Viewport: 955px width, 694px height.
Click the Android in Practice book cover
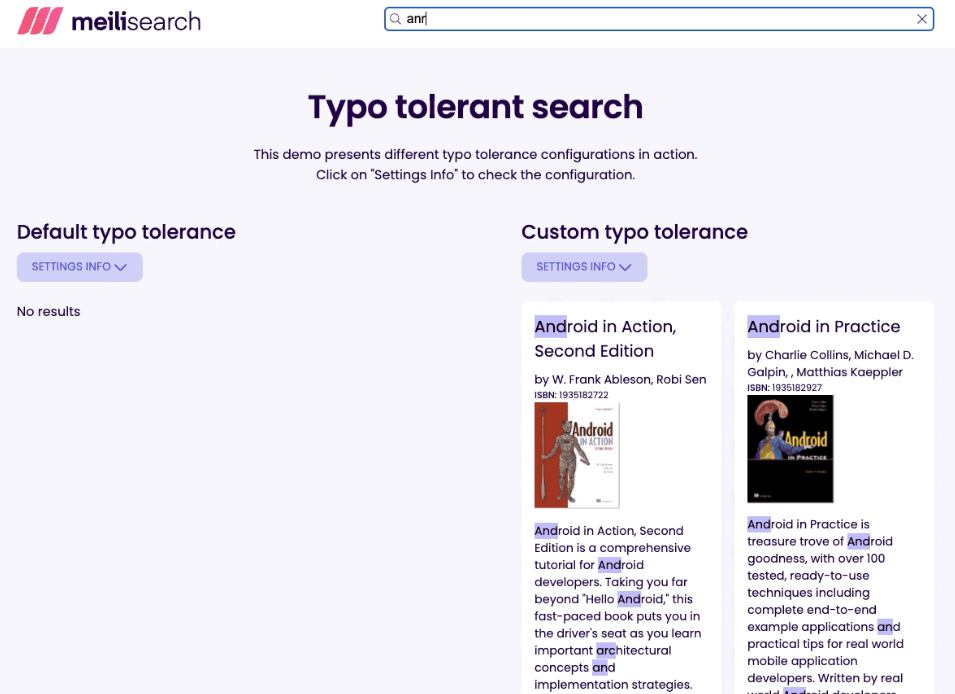[x=790, y=449]
